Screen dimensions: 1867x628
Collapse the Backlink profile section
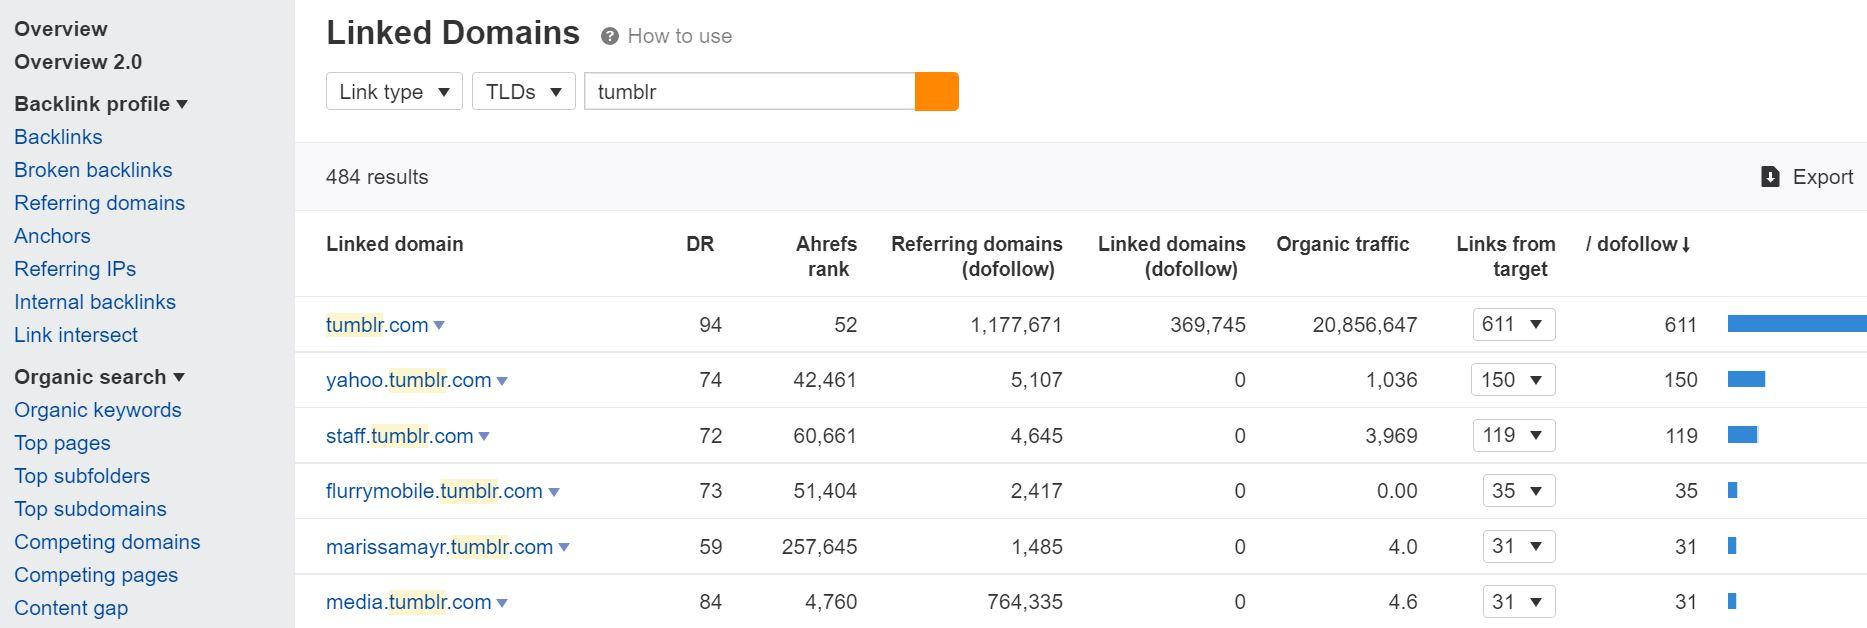click(x=101, y=104)
